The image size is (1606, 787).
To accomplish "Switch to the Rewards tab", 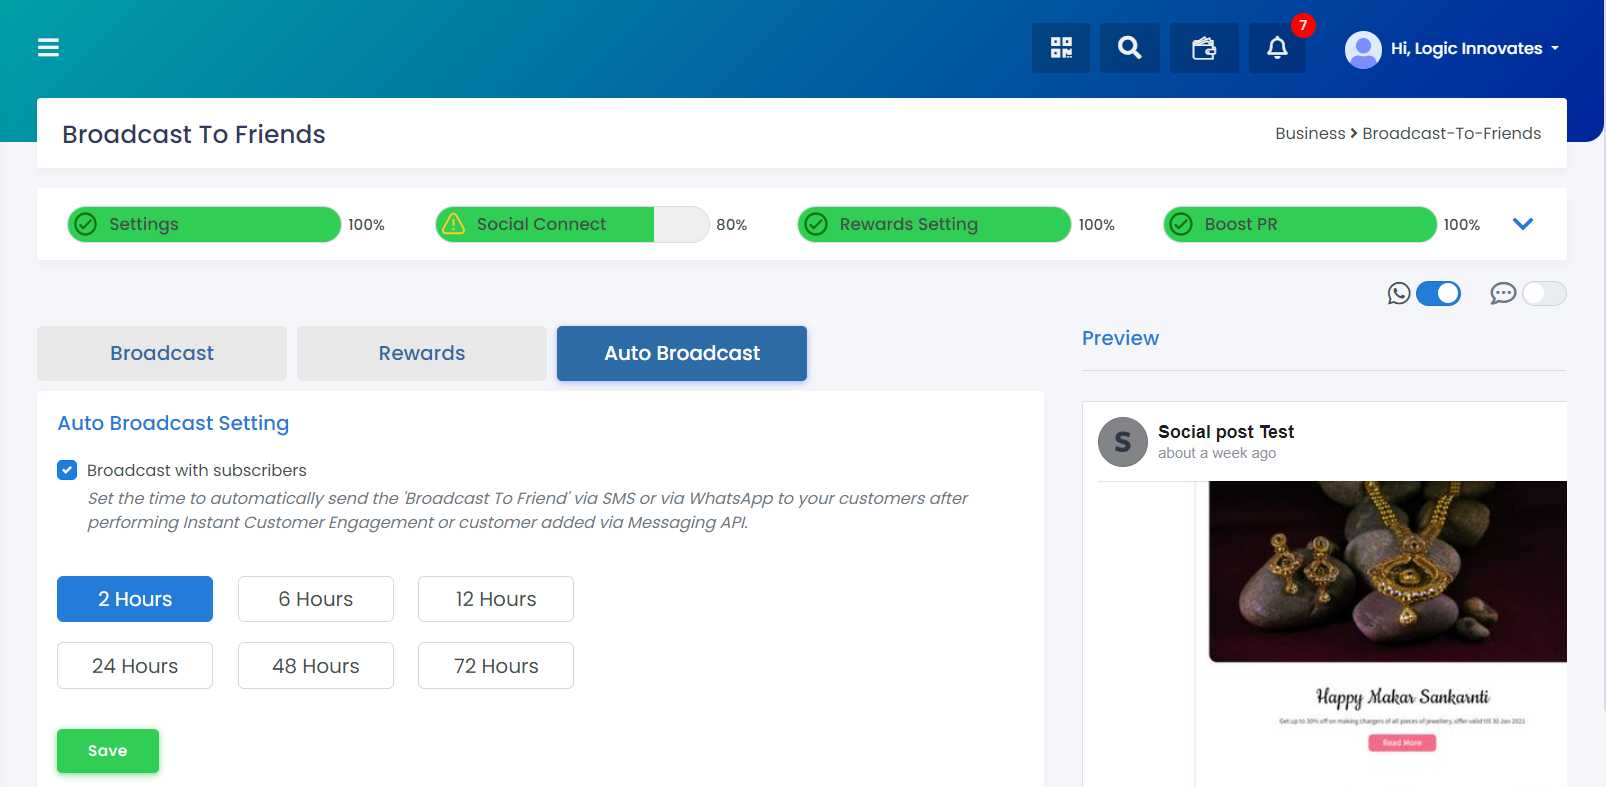I will 422,353.
